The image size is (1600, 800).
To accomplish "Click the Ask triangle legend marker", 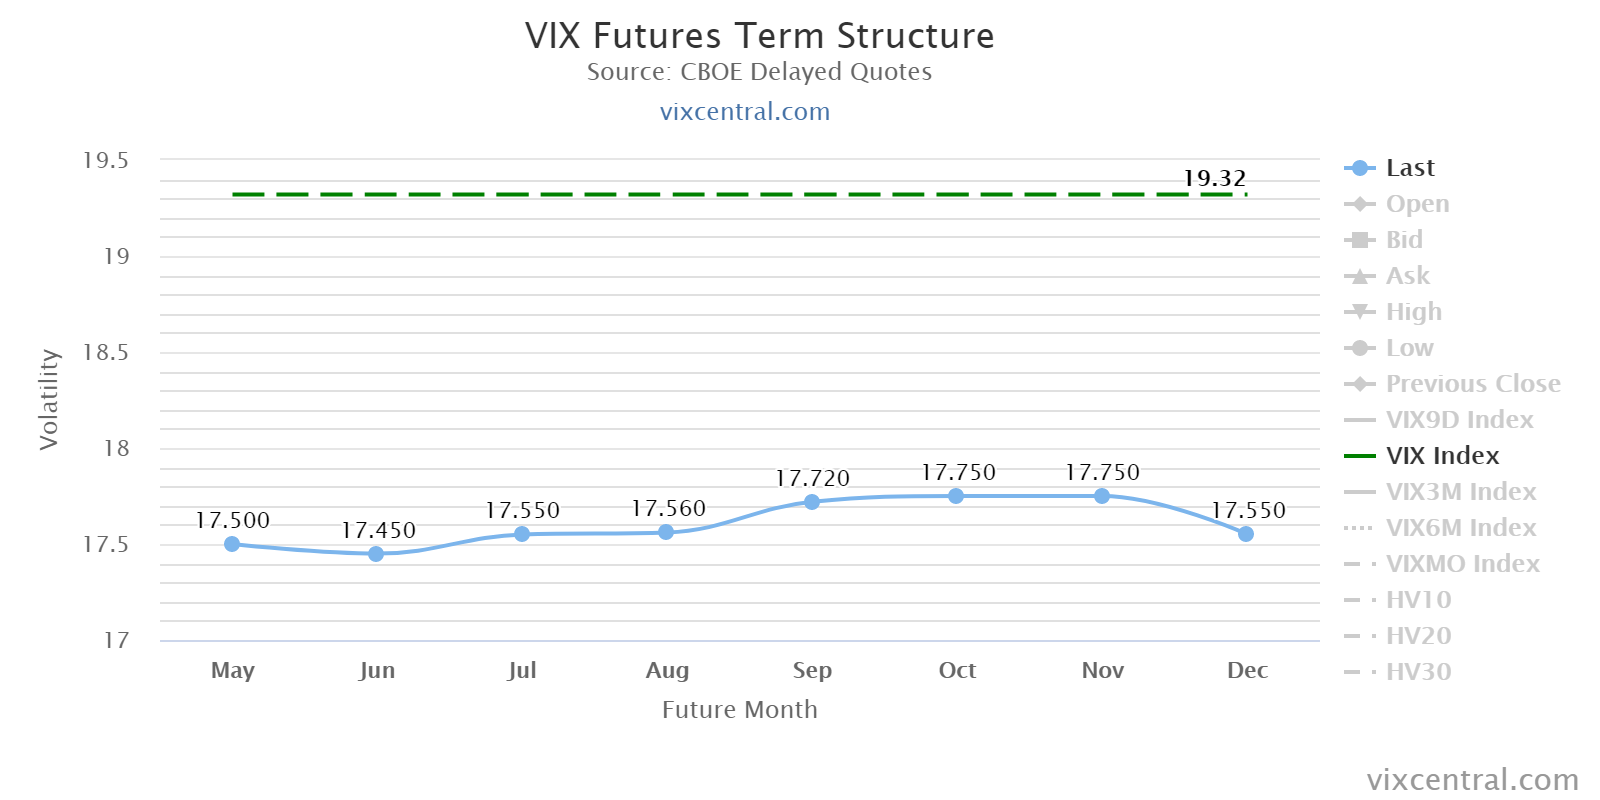I will tap(1360, 276).
